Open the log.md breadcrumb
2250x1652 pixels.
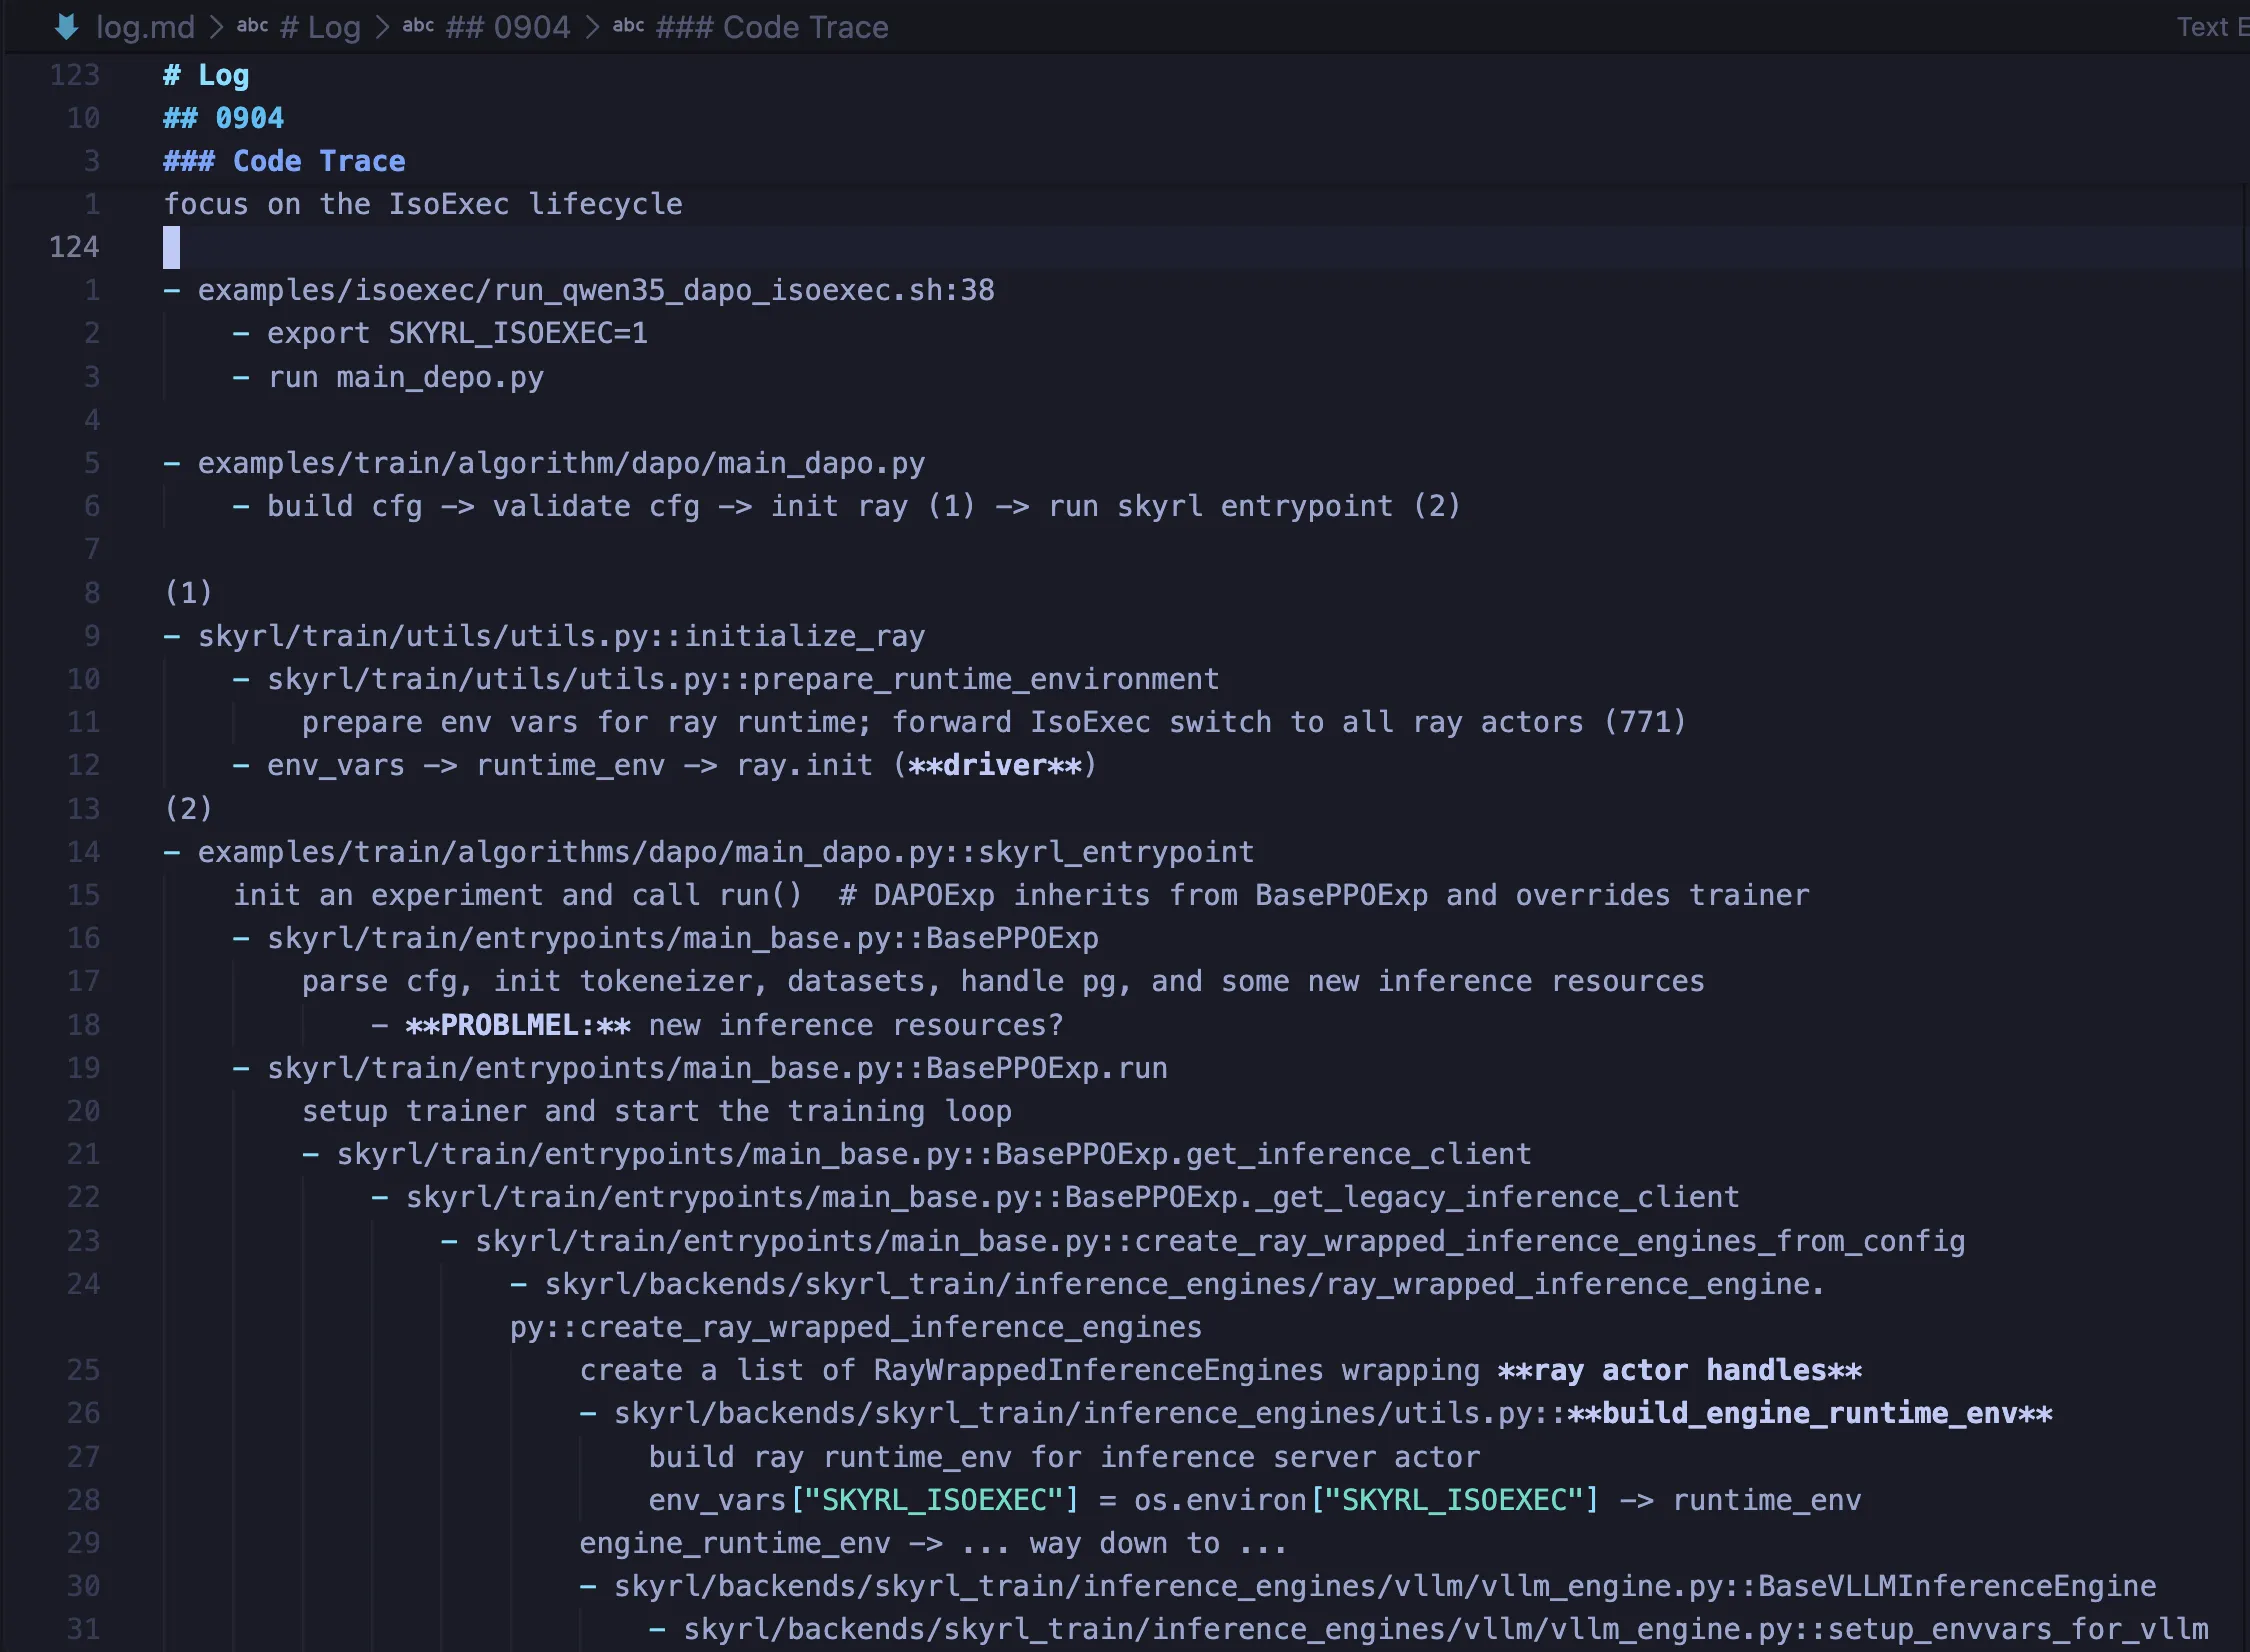point(145,27)
